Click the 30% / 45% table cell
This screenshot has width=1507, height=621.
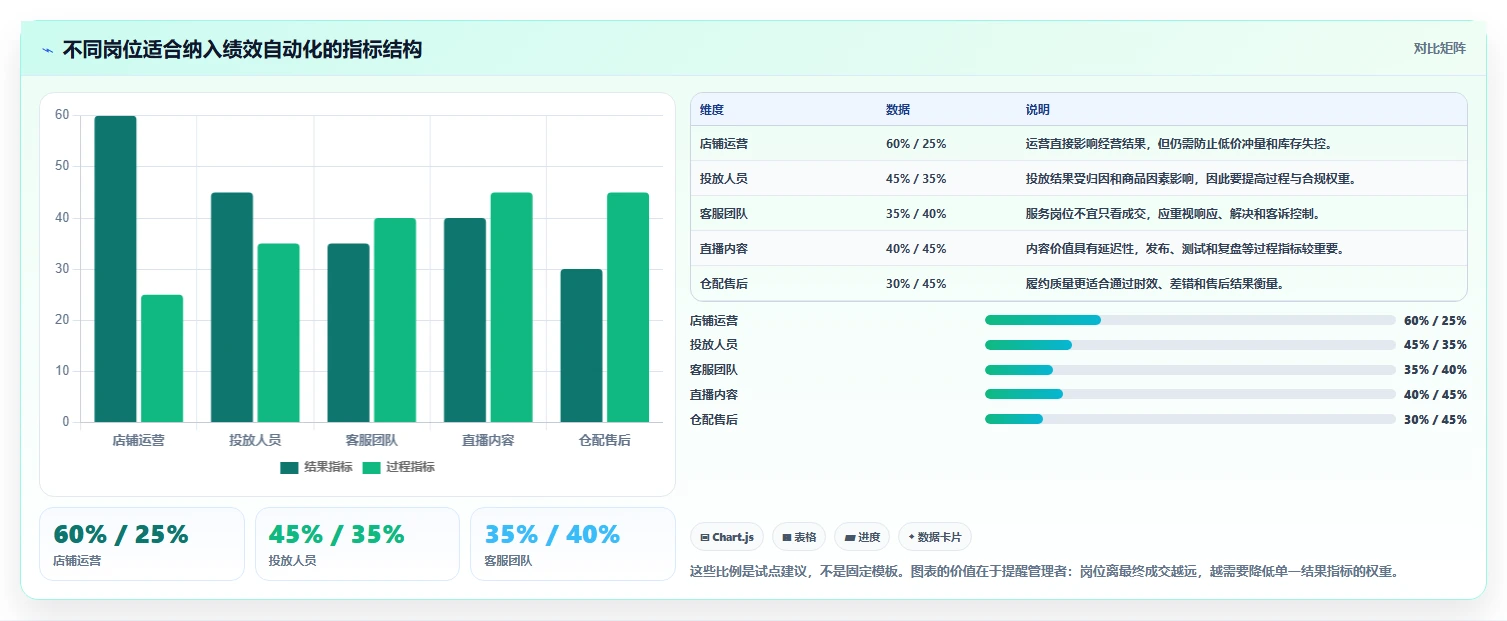pos(916,284)
